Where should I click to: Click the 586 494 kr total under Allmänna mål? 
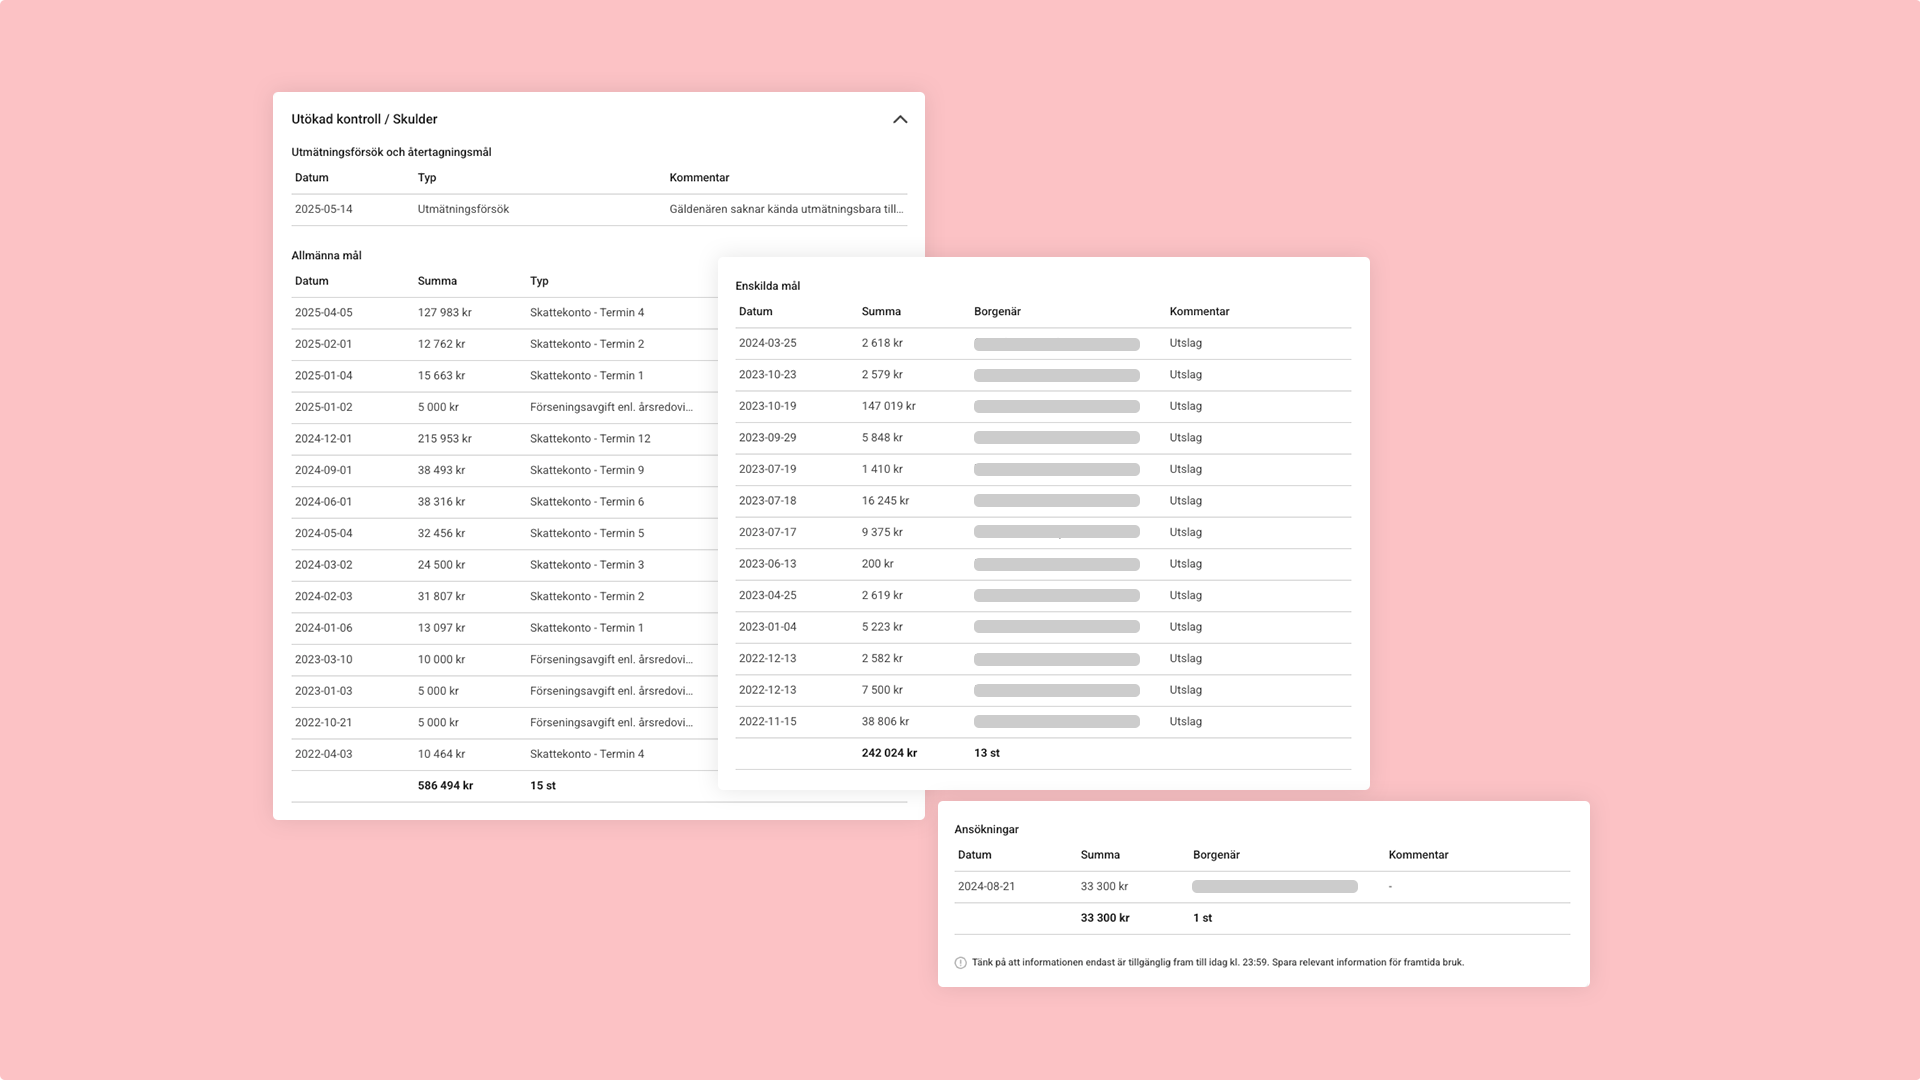(445, 785)
